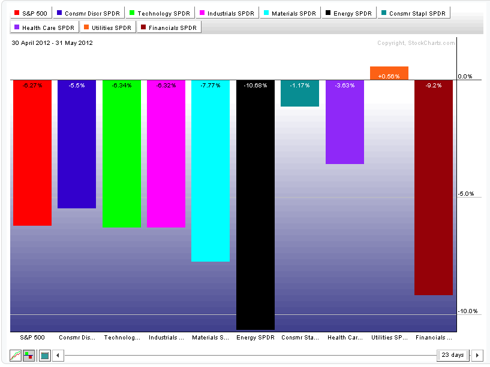This screenshot has height=367, width=490.
Task: Switch to line chart view icon
Action: click(15, 355)
